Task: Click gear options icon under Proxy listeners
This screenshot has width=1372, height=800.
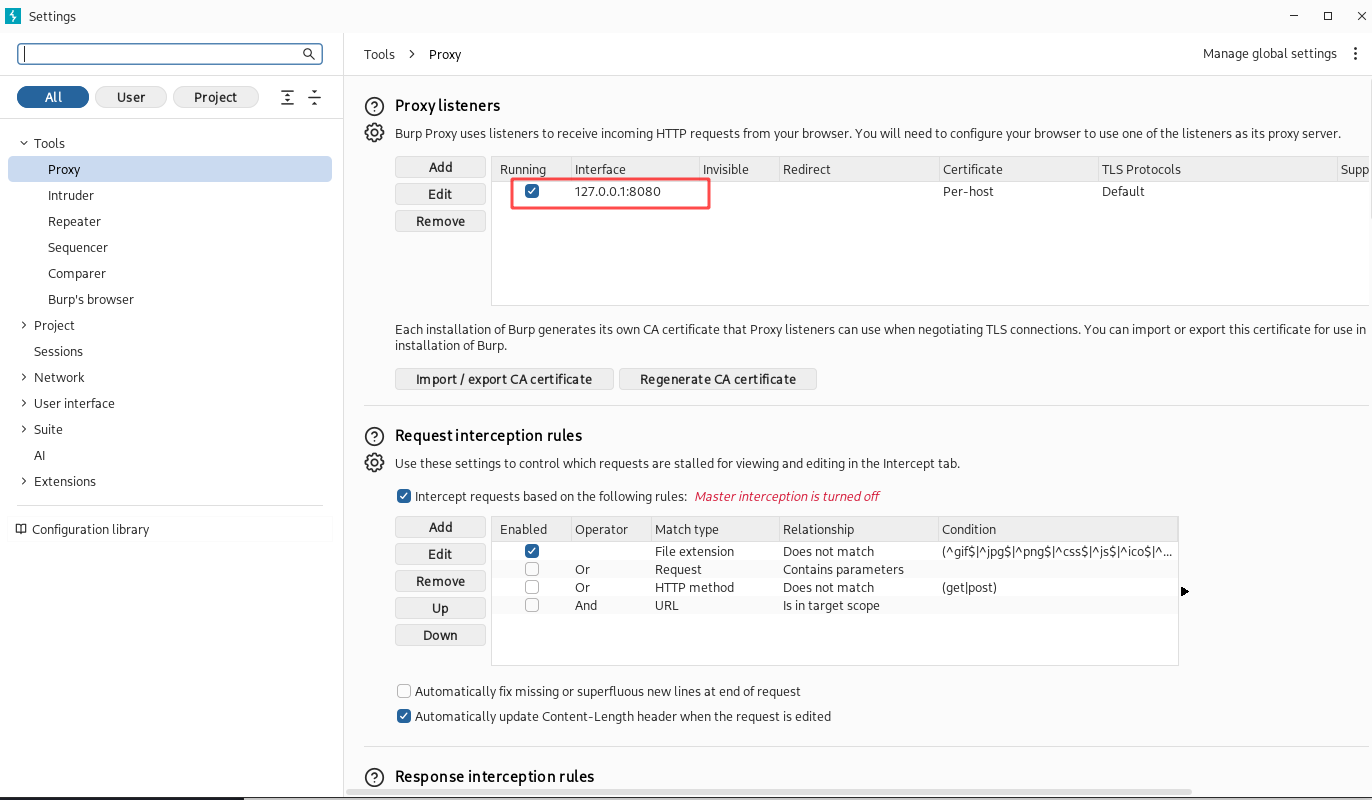Action: 374,133
